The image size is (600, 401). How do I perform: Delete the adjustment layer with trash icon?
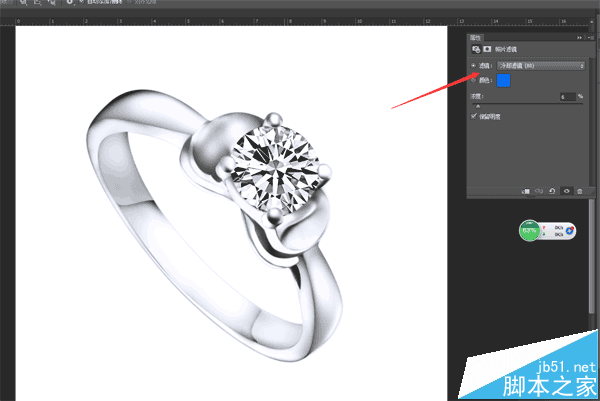tap(580, 191)
